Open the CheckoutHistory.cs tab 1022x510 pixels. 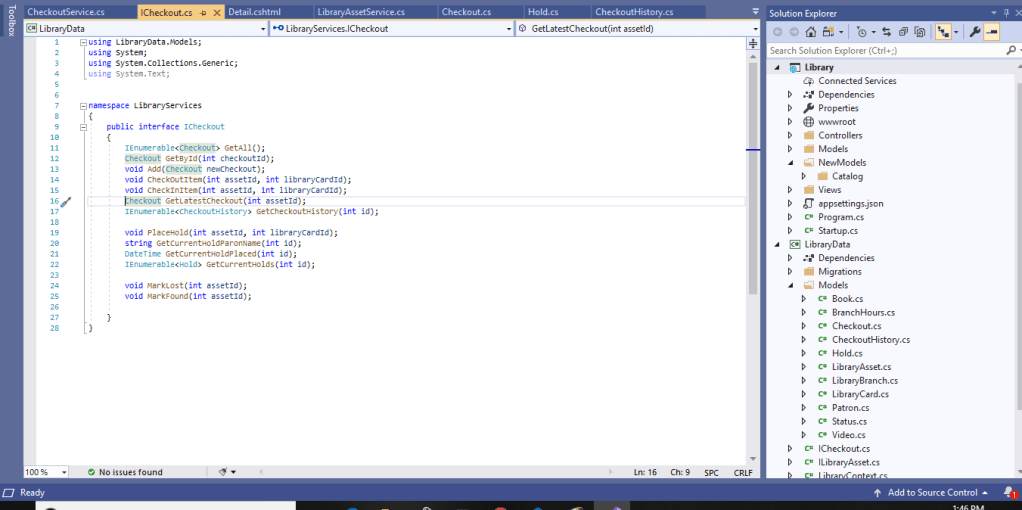coord(633,12)
